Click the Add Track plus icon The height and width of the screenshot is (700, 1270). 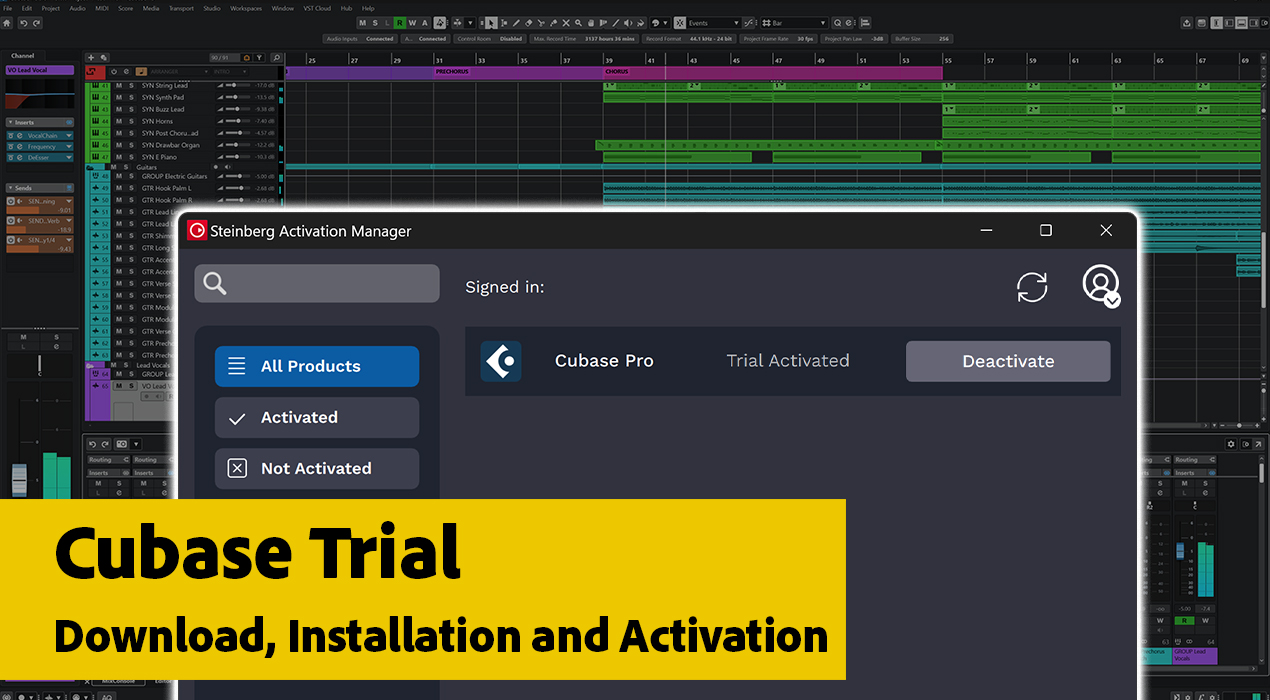pos(91,58)
